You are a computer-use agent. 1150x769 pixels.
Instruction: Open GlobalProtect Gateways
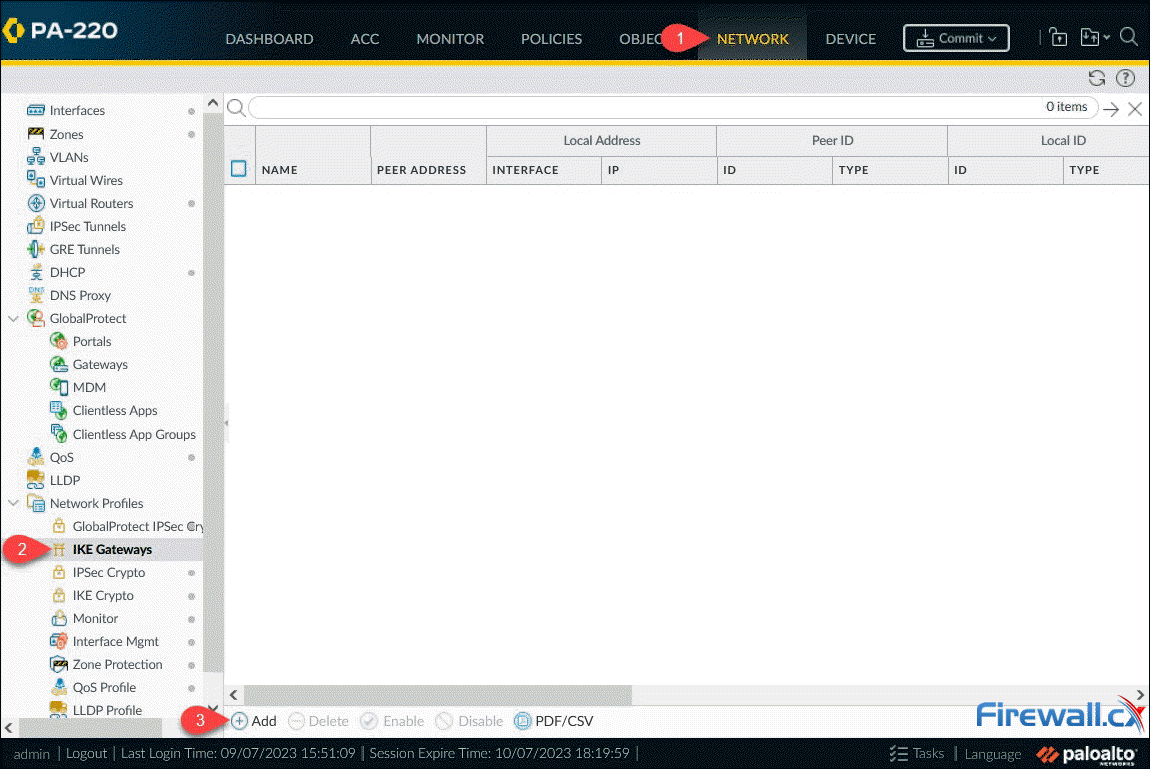point(100,364)
